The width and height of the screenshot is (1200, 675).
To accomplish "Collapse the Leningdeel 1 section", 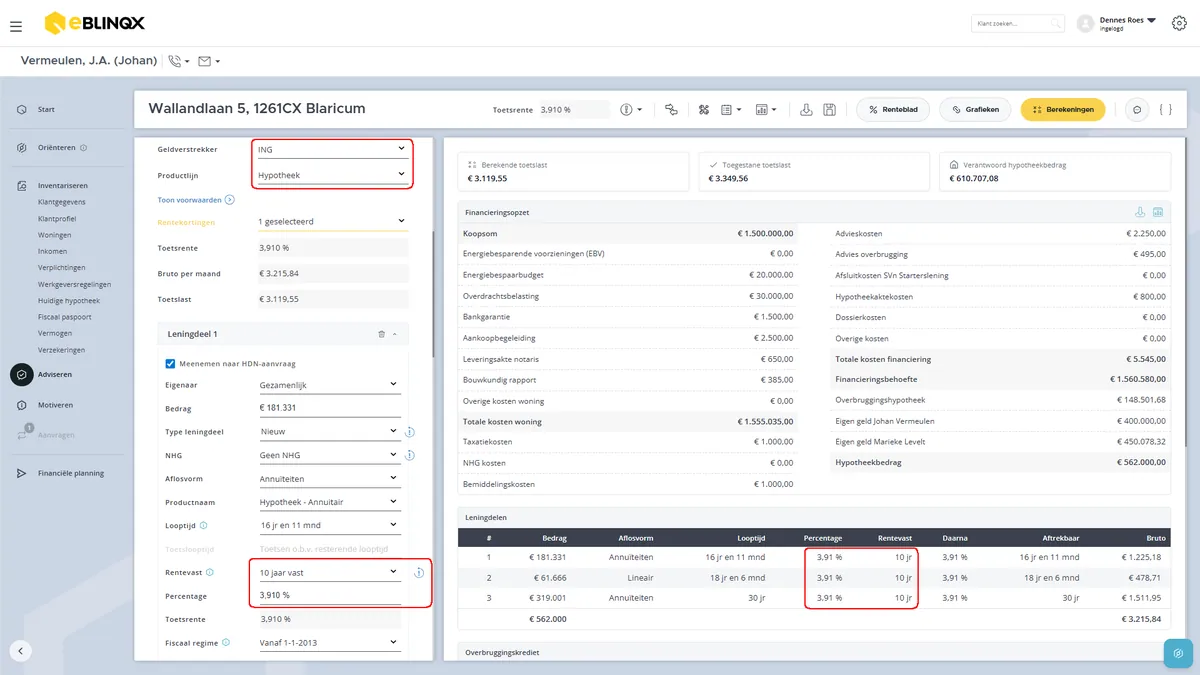I will 395,334.
